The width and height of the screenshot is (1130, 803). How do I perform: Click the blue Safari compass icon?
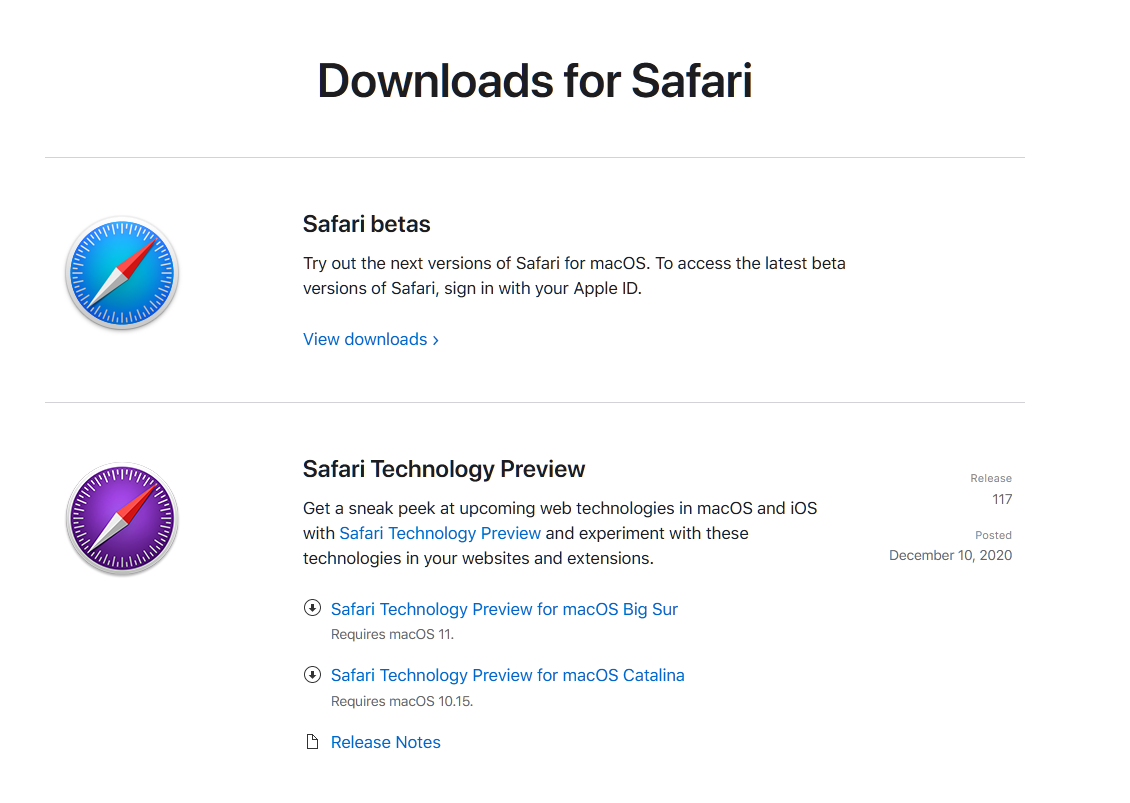[x=122, y=273]
